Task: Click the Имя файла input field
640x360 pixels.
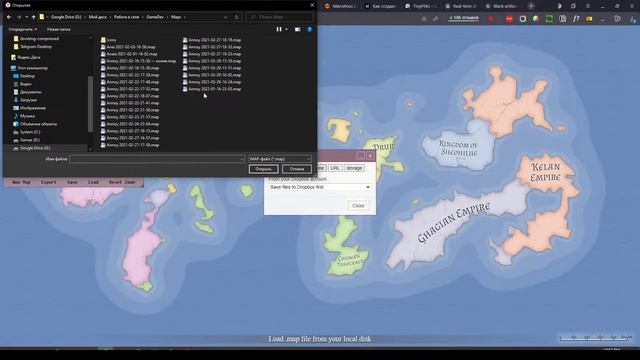Action: pyautogui.click(x=157, y=159)
